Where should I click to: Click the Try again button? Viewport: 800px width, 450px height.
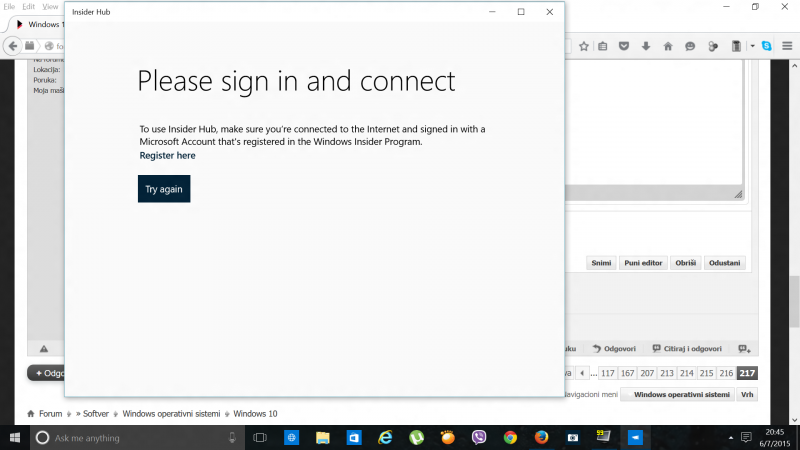tap(164, 189)
